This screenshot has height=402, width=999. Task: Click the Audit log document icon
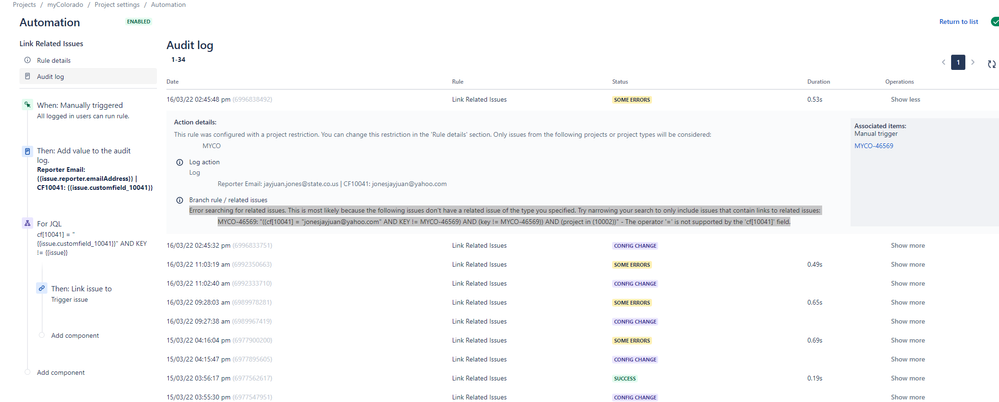pyautogui.click(x=27, y=76)
